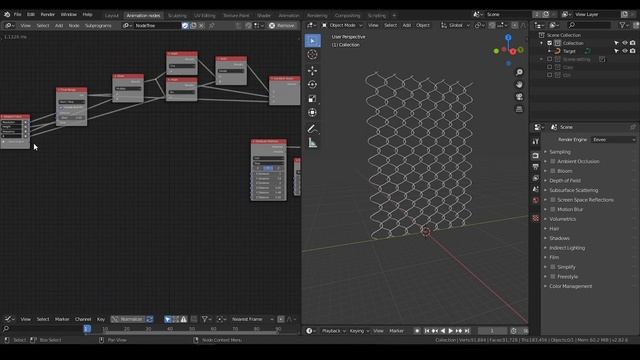The image size is (640, 360).
Task: Open the File menu
Action: click(x=18, y=14)
